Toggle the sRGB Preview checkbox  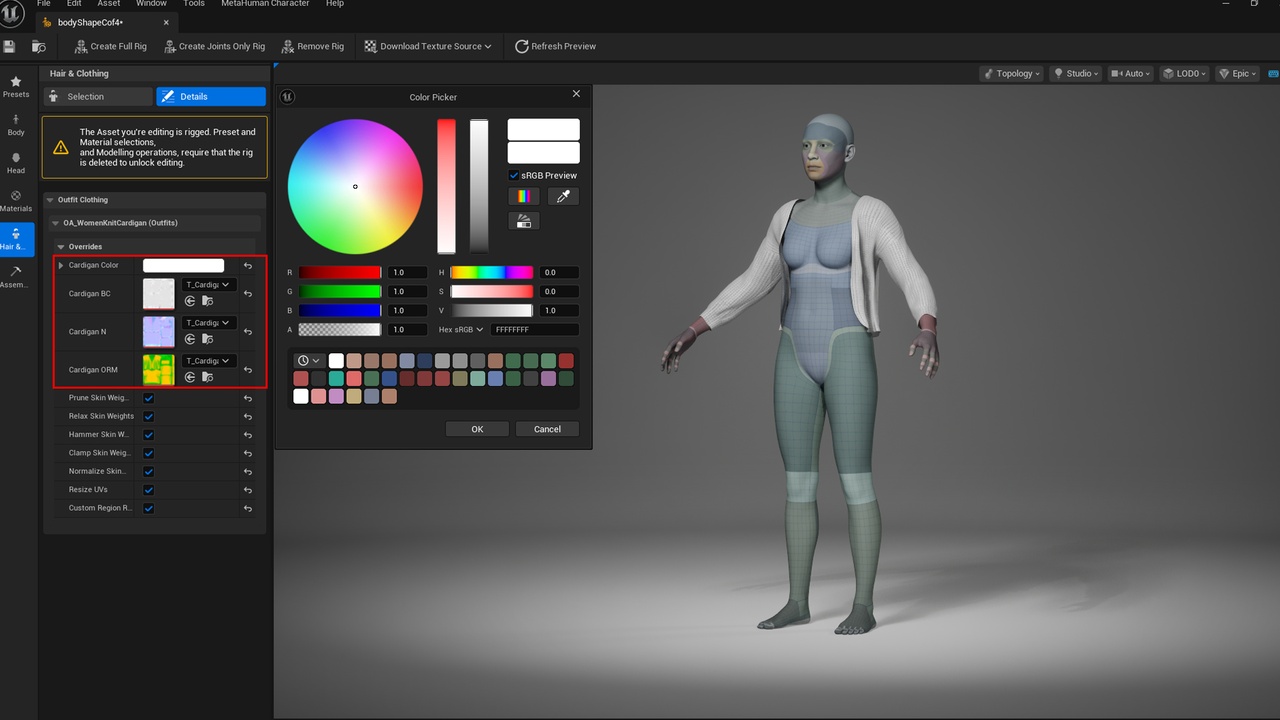514,175
